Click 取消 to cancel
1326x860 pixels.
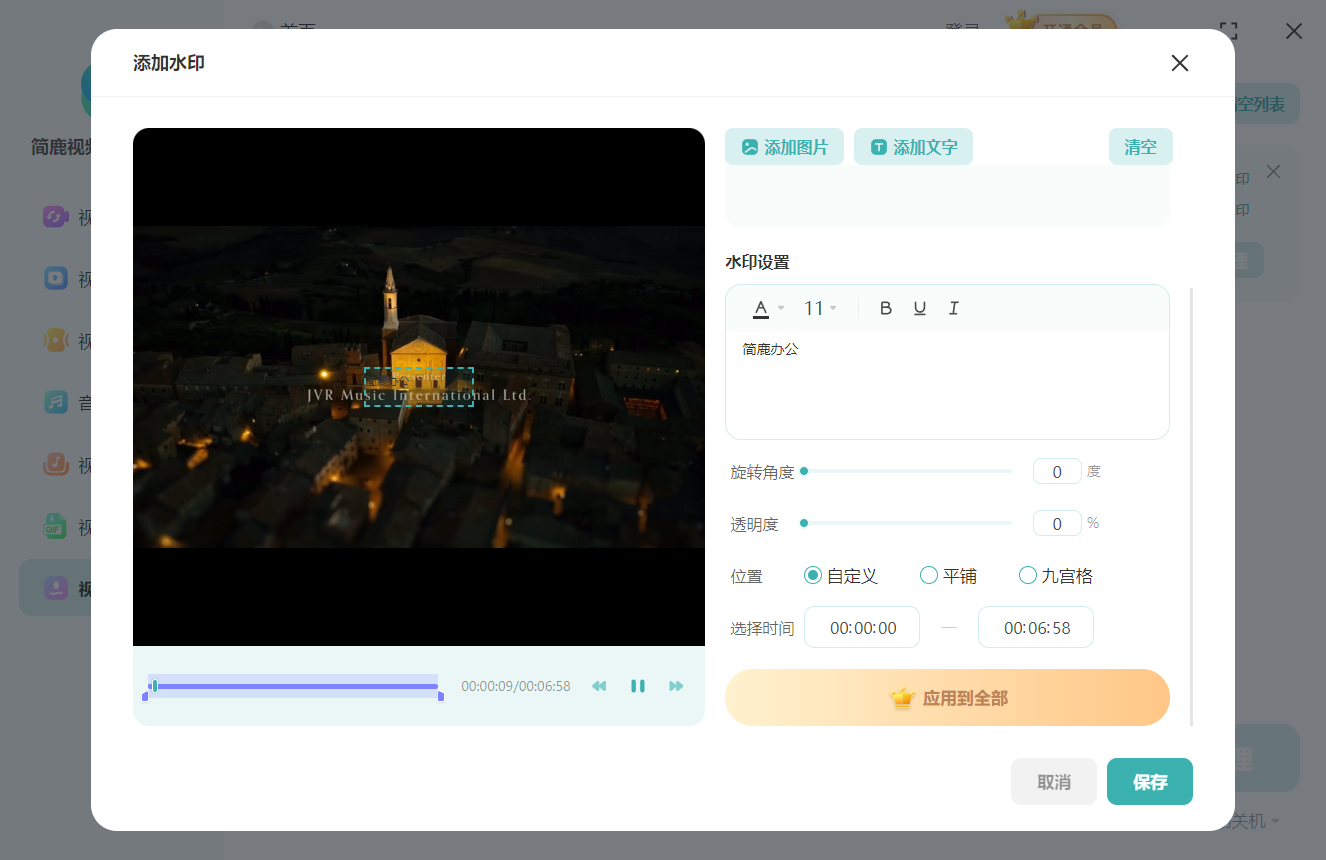tap(1054, 782)
